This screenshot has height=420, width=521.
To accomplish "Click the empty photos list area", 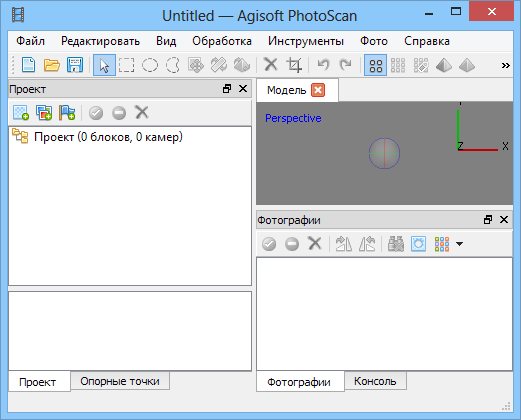I will (384, 314).
